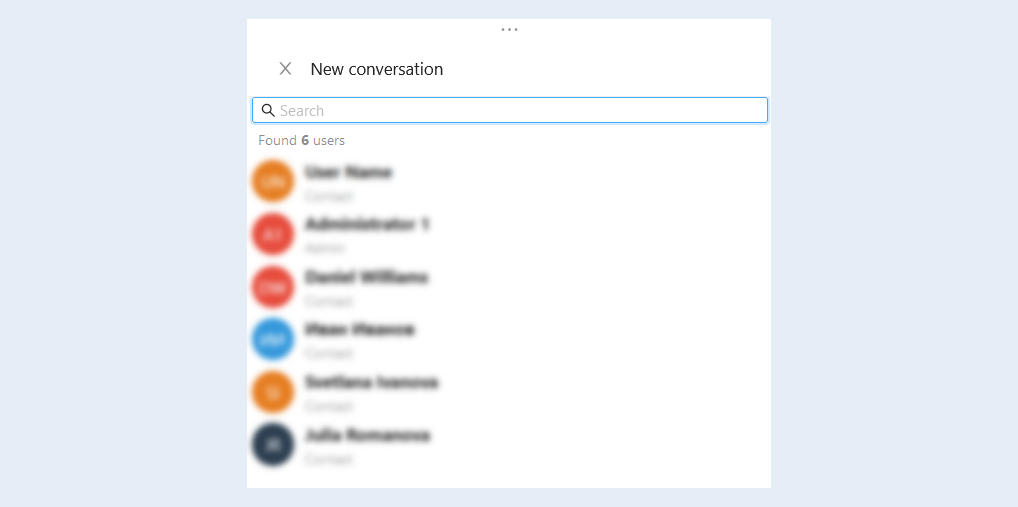Click Contact label under Julia Romanova
This screenshot has height=507, width=1018.
point(329,459)
